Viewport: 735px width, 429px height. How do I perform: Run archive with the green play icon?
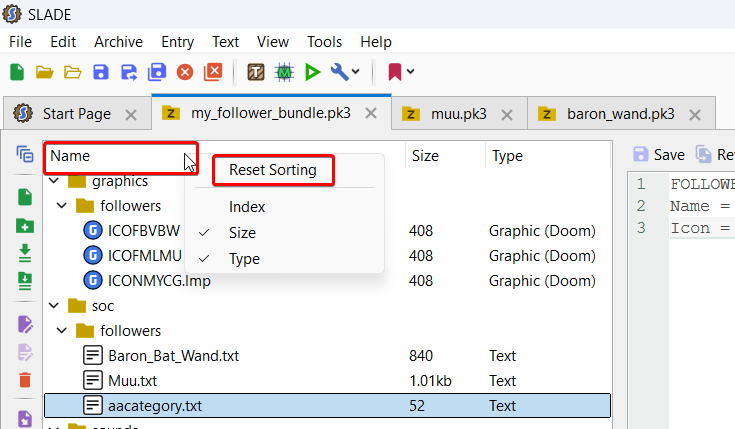point(313,72)
